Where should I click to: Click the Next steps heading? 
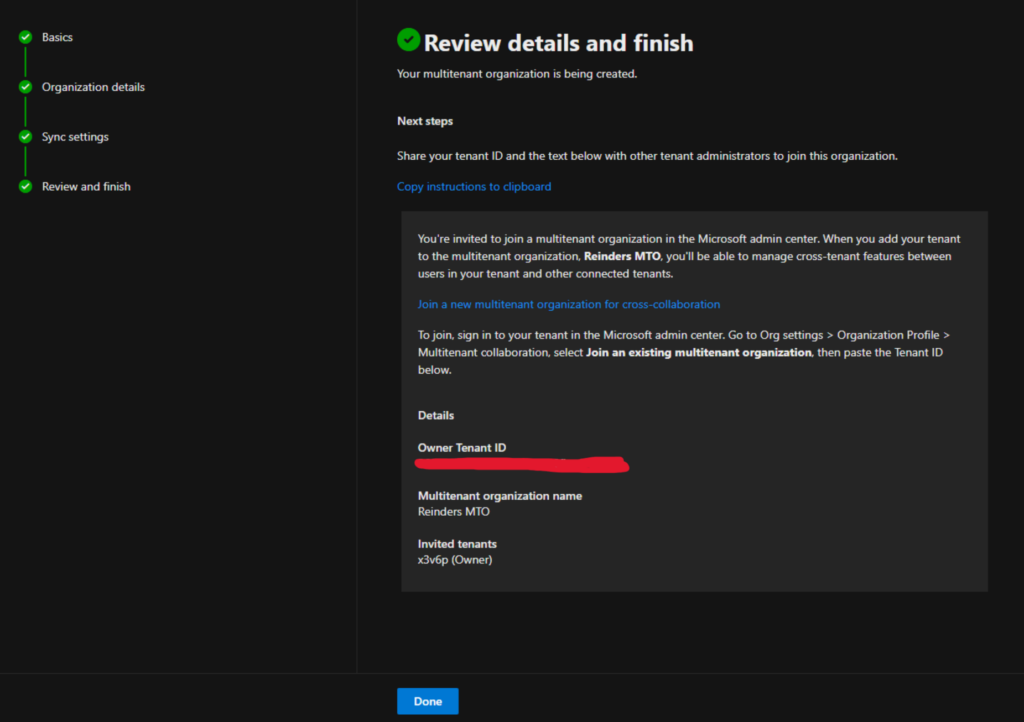425,121
